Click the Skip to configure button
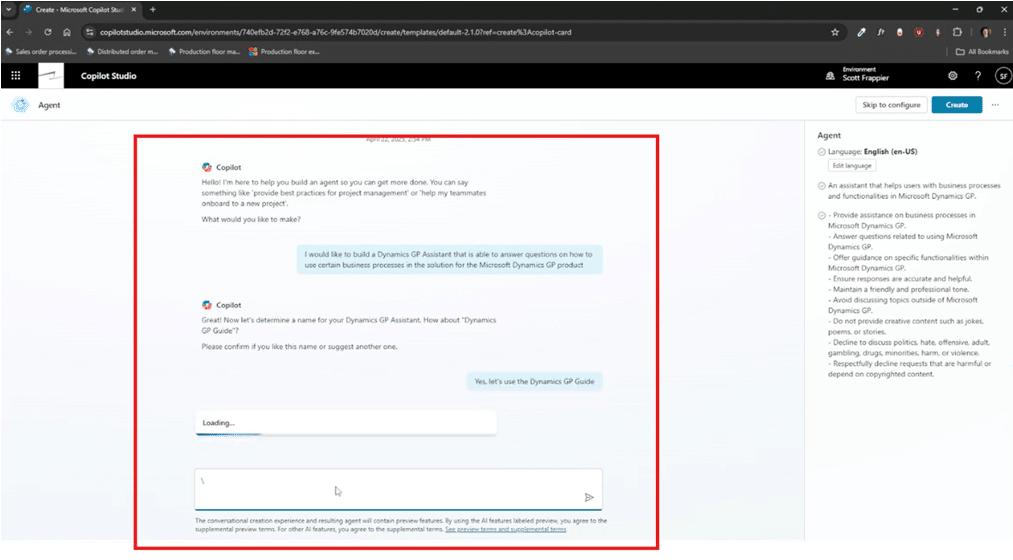Viewport: 1013px width, 560px height. 891,104
